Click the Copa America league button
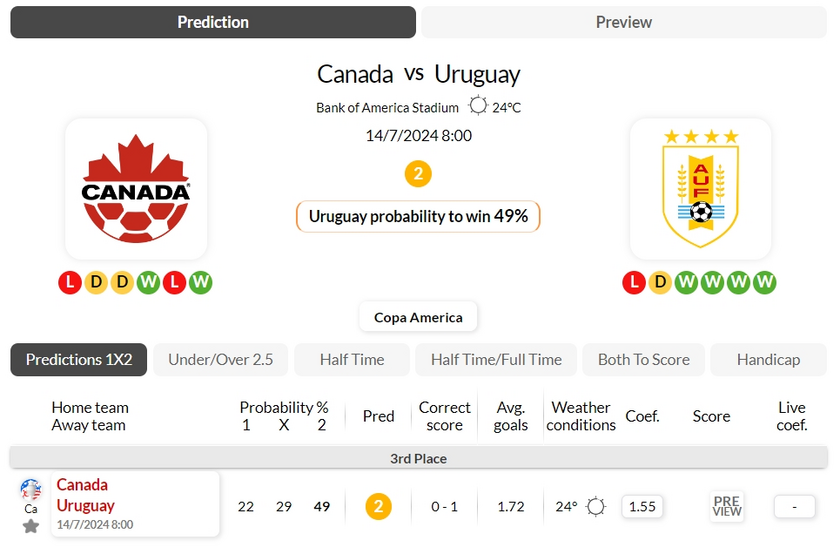The height and width of the screenshot is (554, 840). pos(418,317)
